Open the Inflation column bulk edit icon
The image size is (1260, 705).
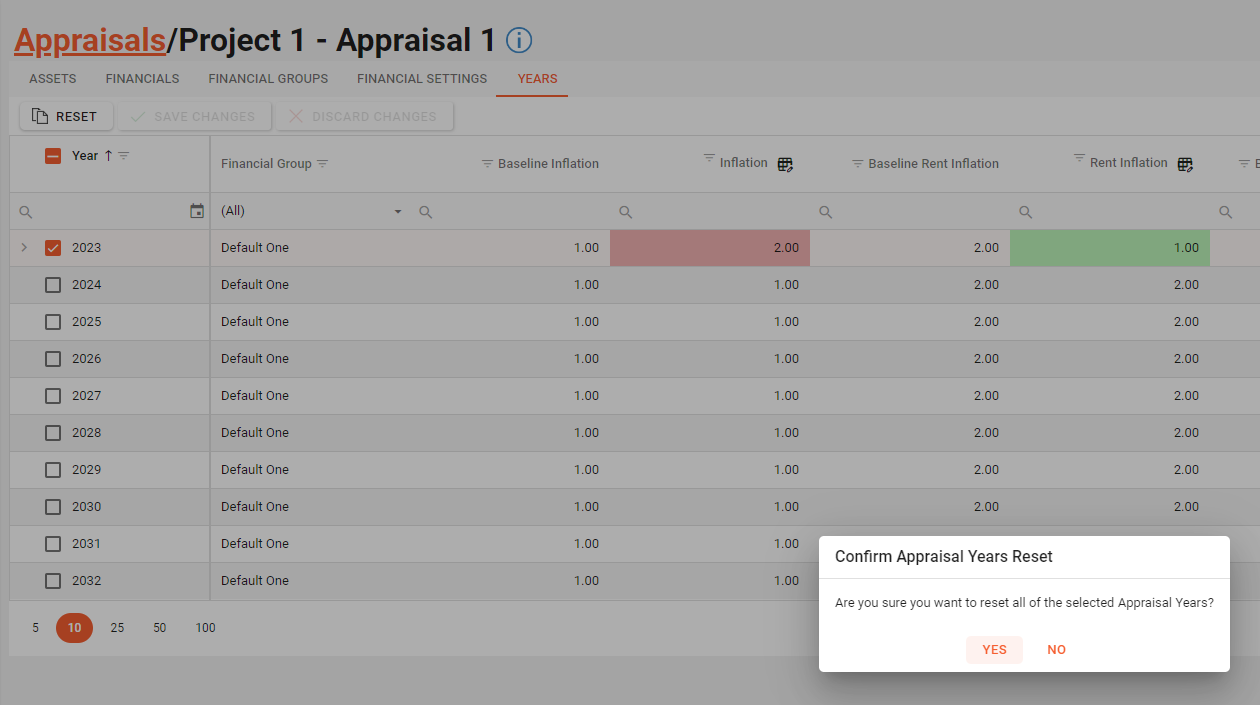785,164
